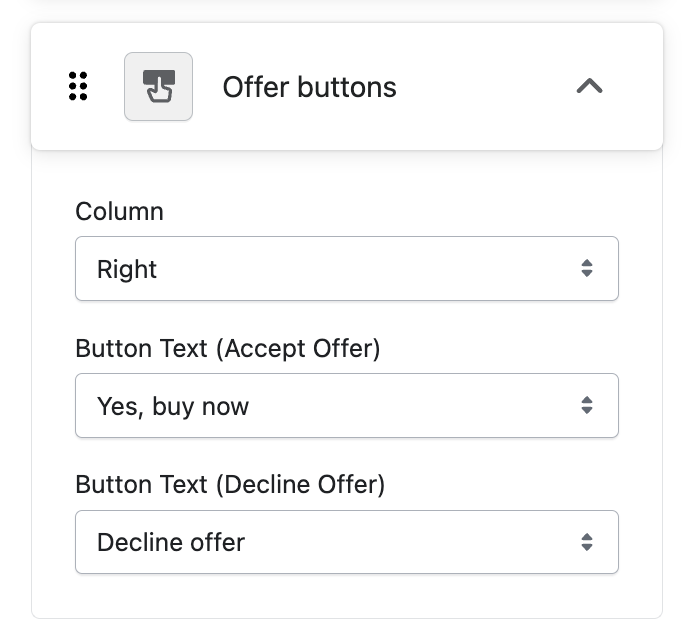This screenshot has width=692, height=642.
Task: Open the Accept Offer button text dropdown
Action: pyautogui.click(x=346, y=406)
